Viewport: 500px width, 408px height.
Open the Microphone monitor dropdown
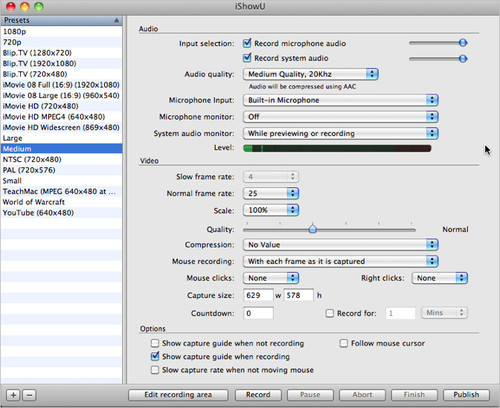pyautogui.click(x=341, y=117)
